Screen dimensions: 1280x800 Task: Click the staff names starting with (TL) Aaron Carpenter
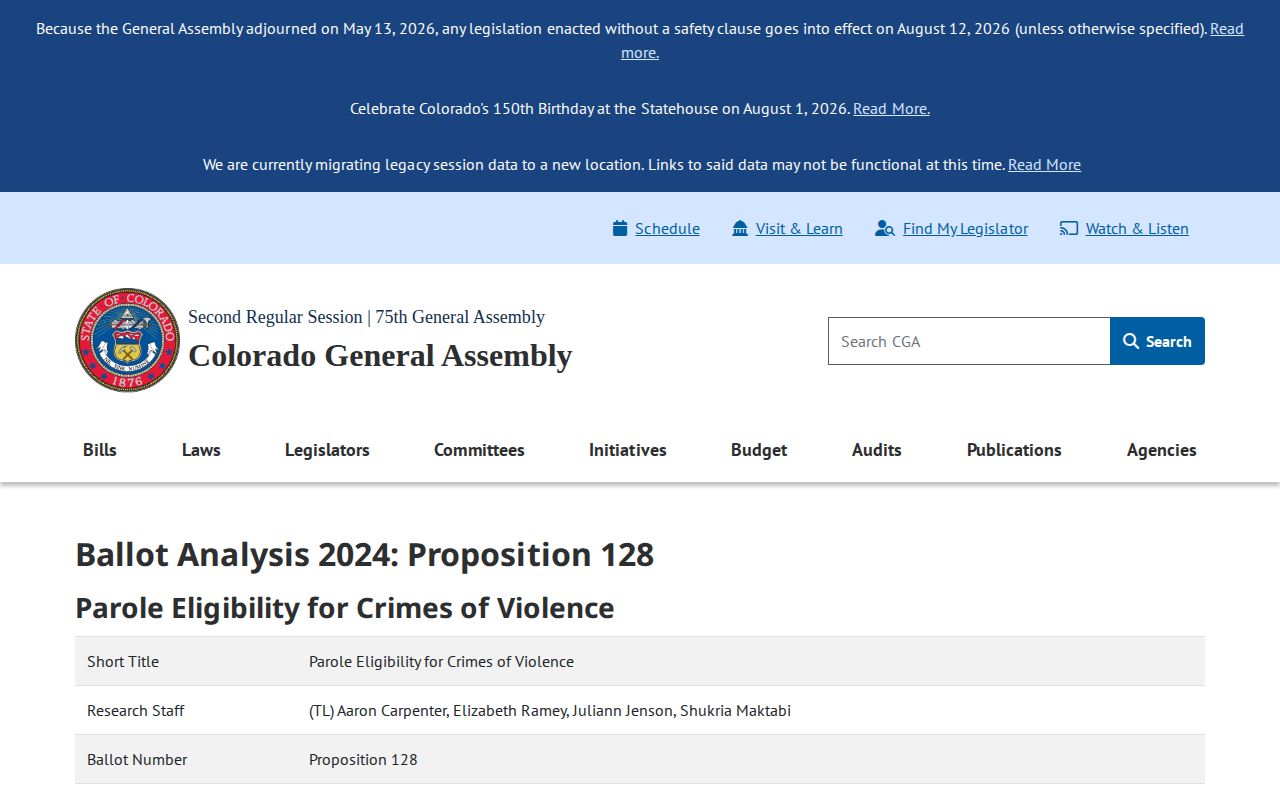click(550, 710)
